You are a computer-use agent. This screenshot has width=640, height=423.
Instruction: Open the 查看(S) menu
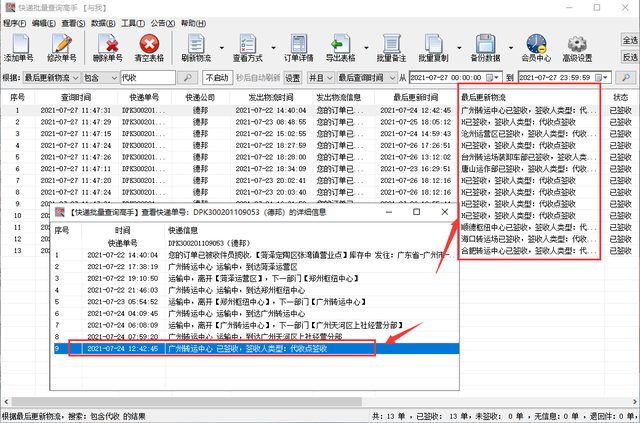(x=73, y=23)
